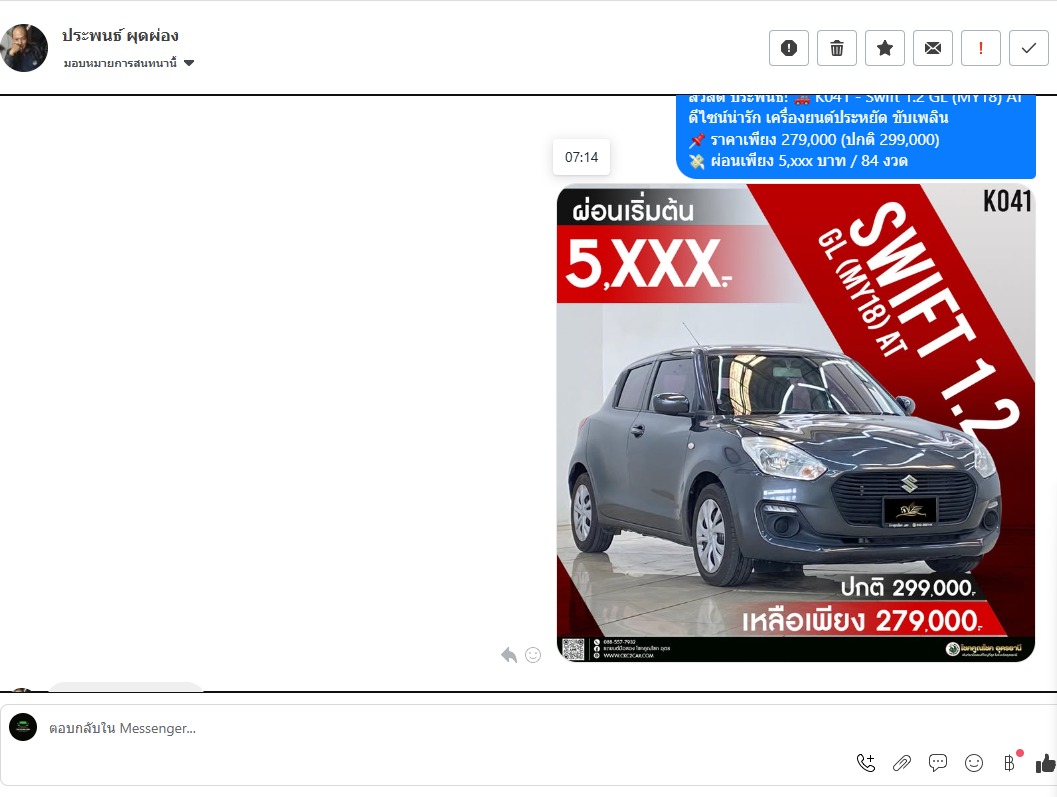Image resolution: width=1057 pixels, height=797 pixels.
Task: Open saved replies speech bubble icon
Action: click(x=938, y=763)
